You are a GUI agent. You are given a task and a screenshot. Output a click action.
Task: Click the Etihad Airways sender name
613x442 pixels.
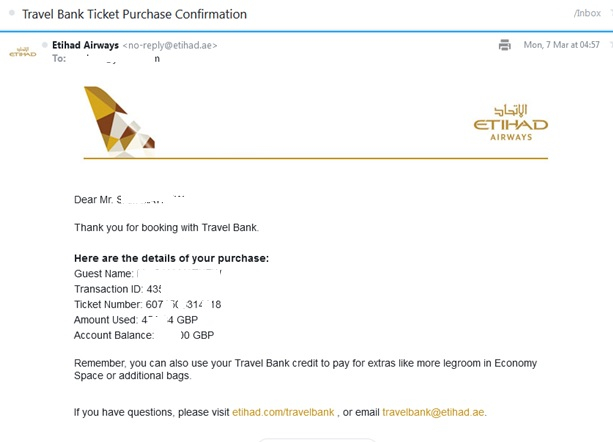coord(85,45)
